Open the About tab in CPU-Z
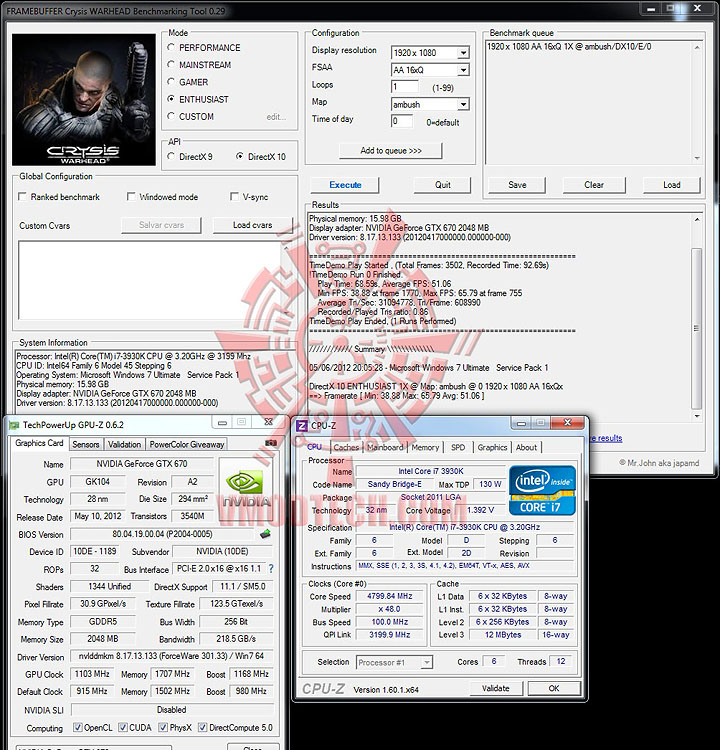720x750 pixels. coord(526,447)
